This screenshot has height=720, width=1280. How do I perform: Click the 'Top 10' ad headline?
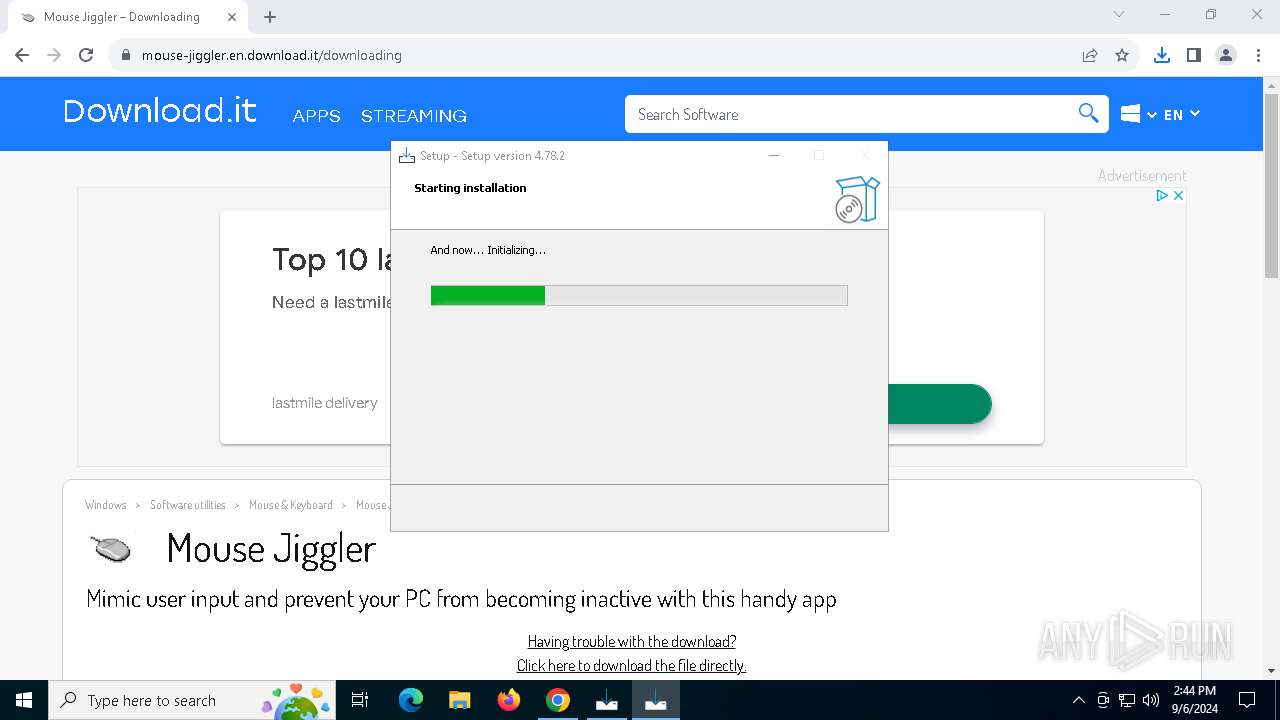coord(331,260)
